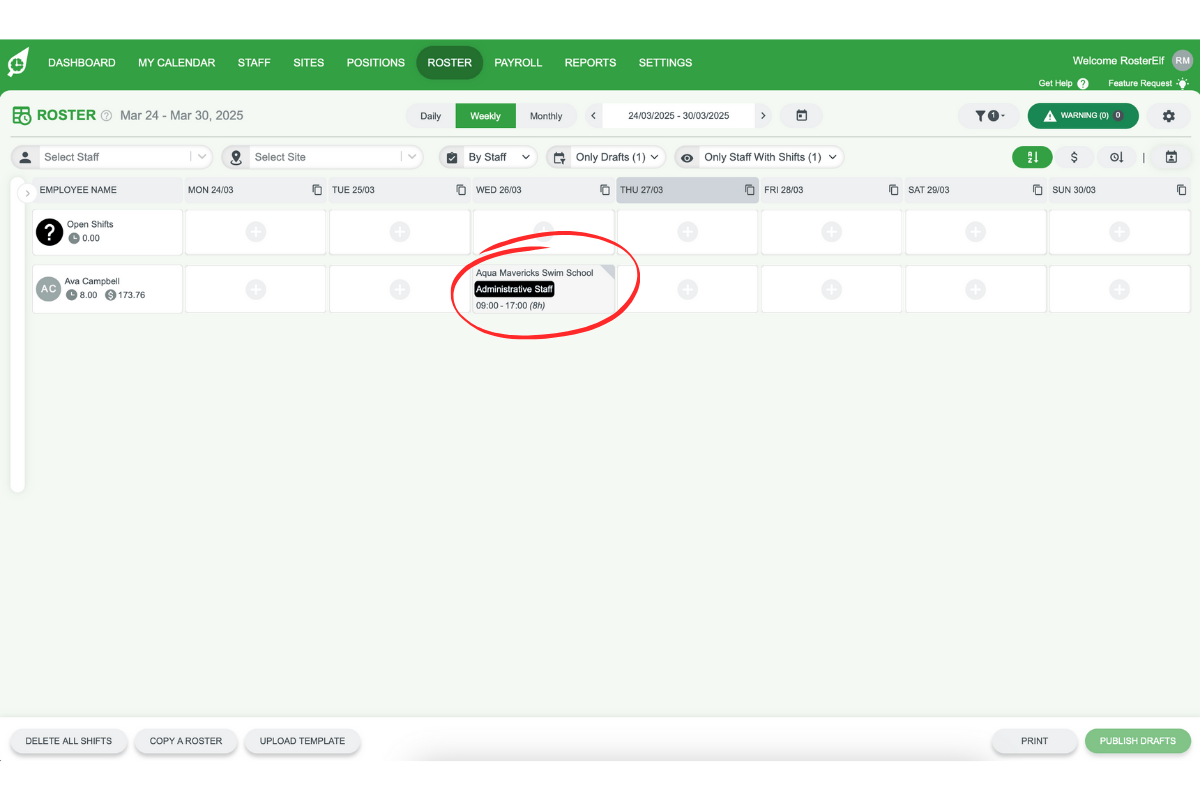Image resolution: width=1200 pixels, height=800 pixels.
Task: Open the REPORTS section
Action: point(590,62)
